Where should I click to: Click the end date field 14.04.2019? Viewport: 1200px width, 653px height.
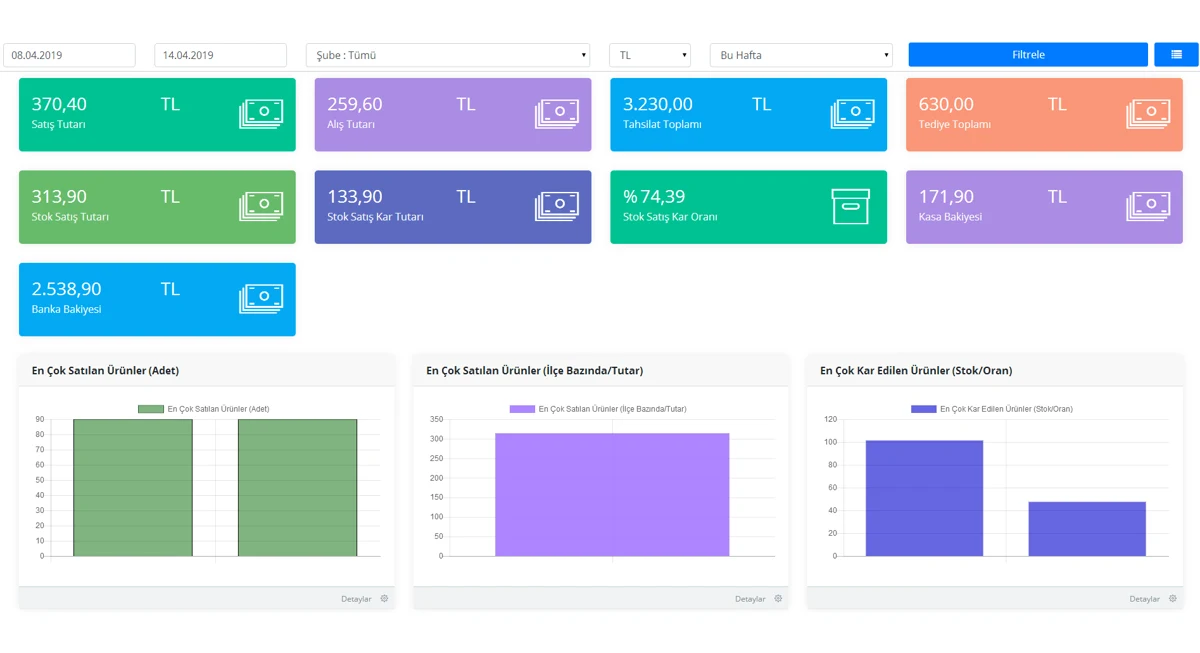click(x=221, y=55)
